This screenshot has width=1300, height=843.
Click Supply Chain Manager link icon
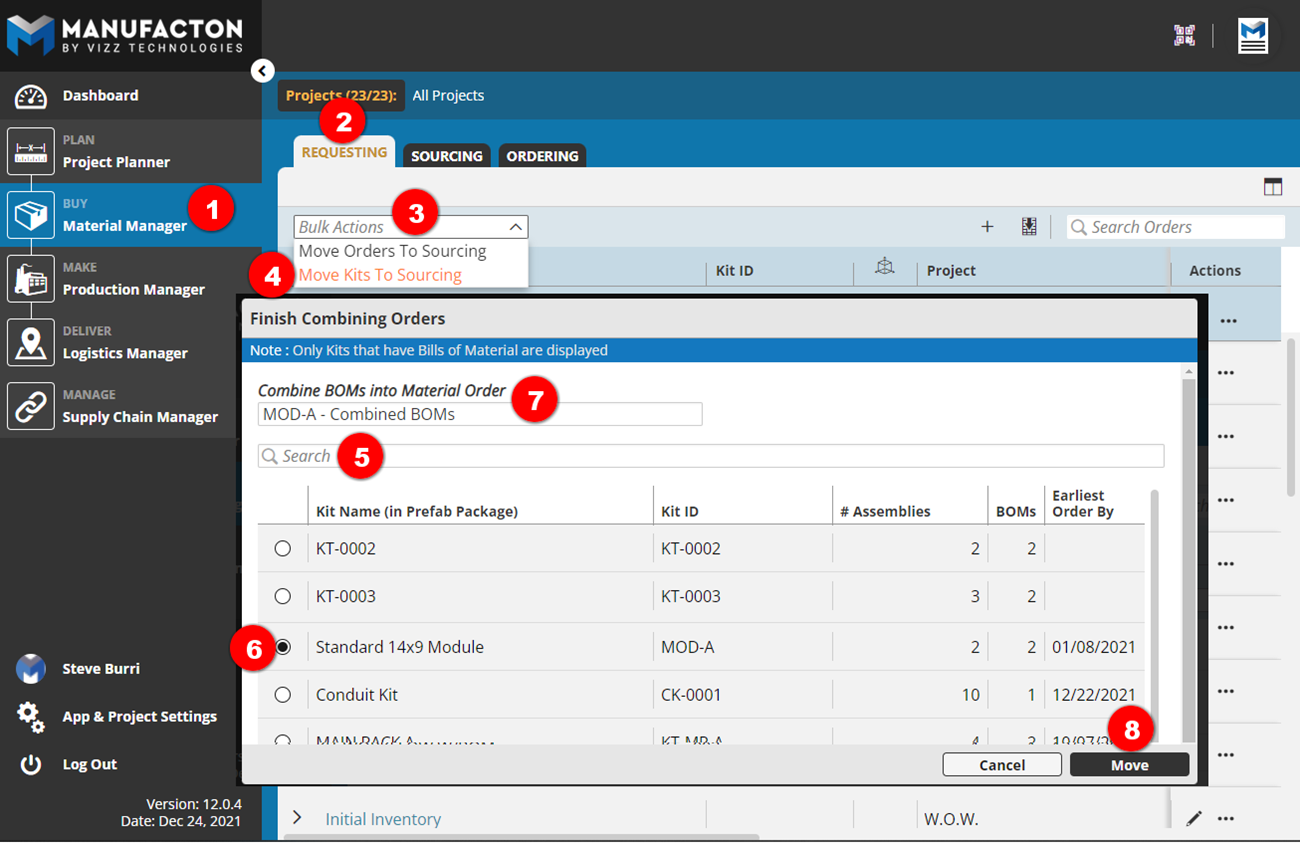point(31,407)
